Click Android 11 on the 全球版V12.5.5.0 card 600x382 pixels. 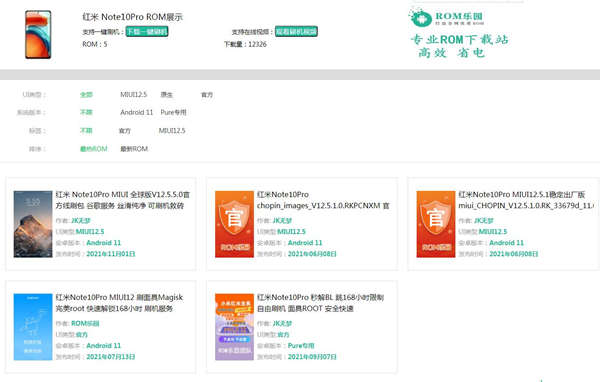click(104, 243)
